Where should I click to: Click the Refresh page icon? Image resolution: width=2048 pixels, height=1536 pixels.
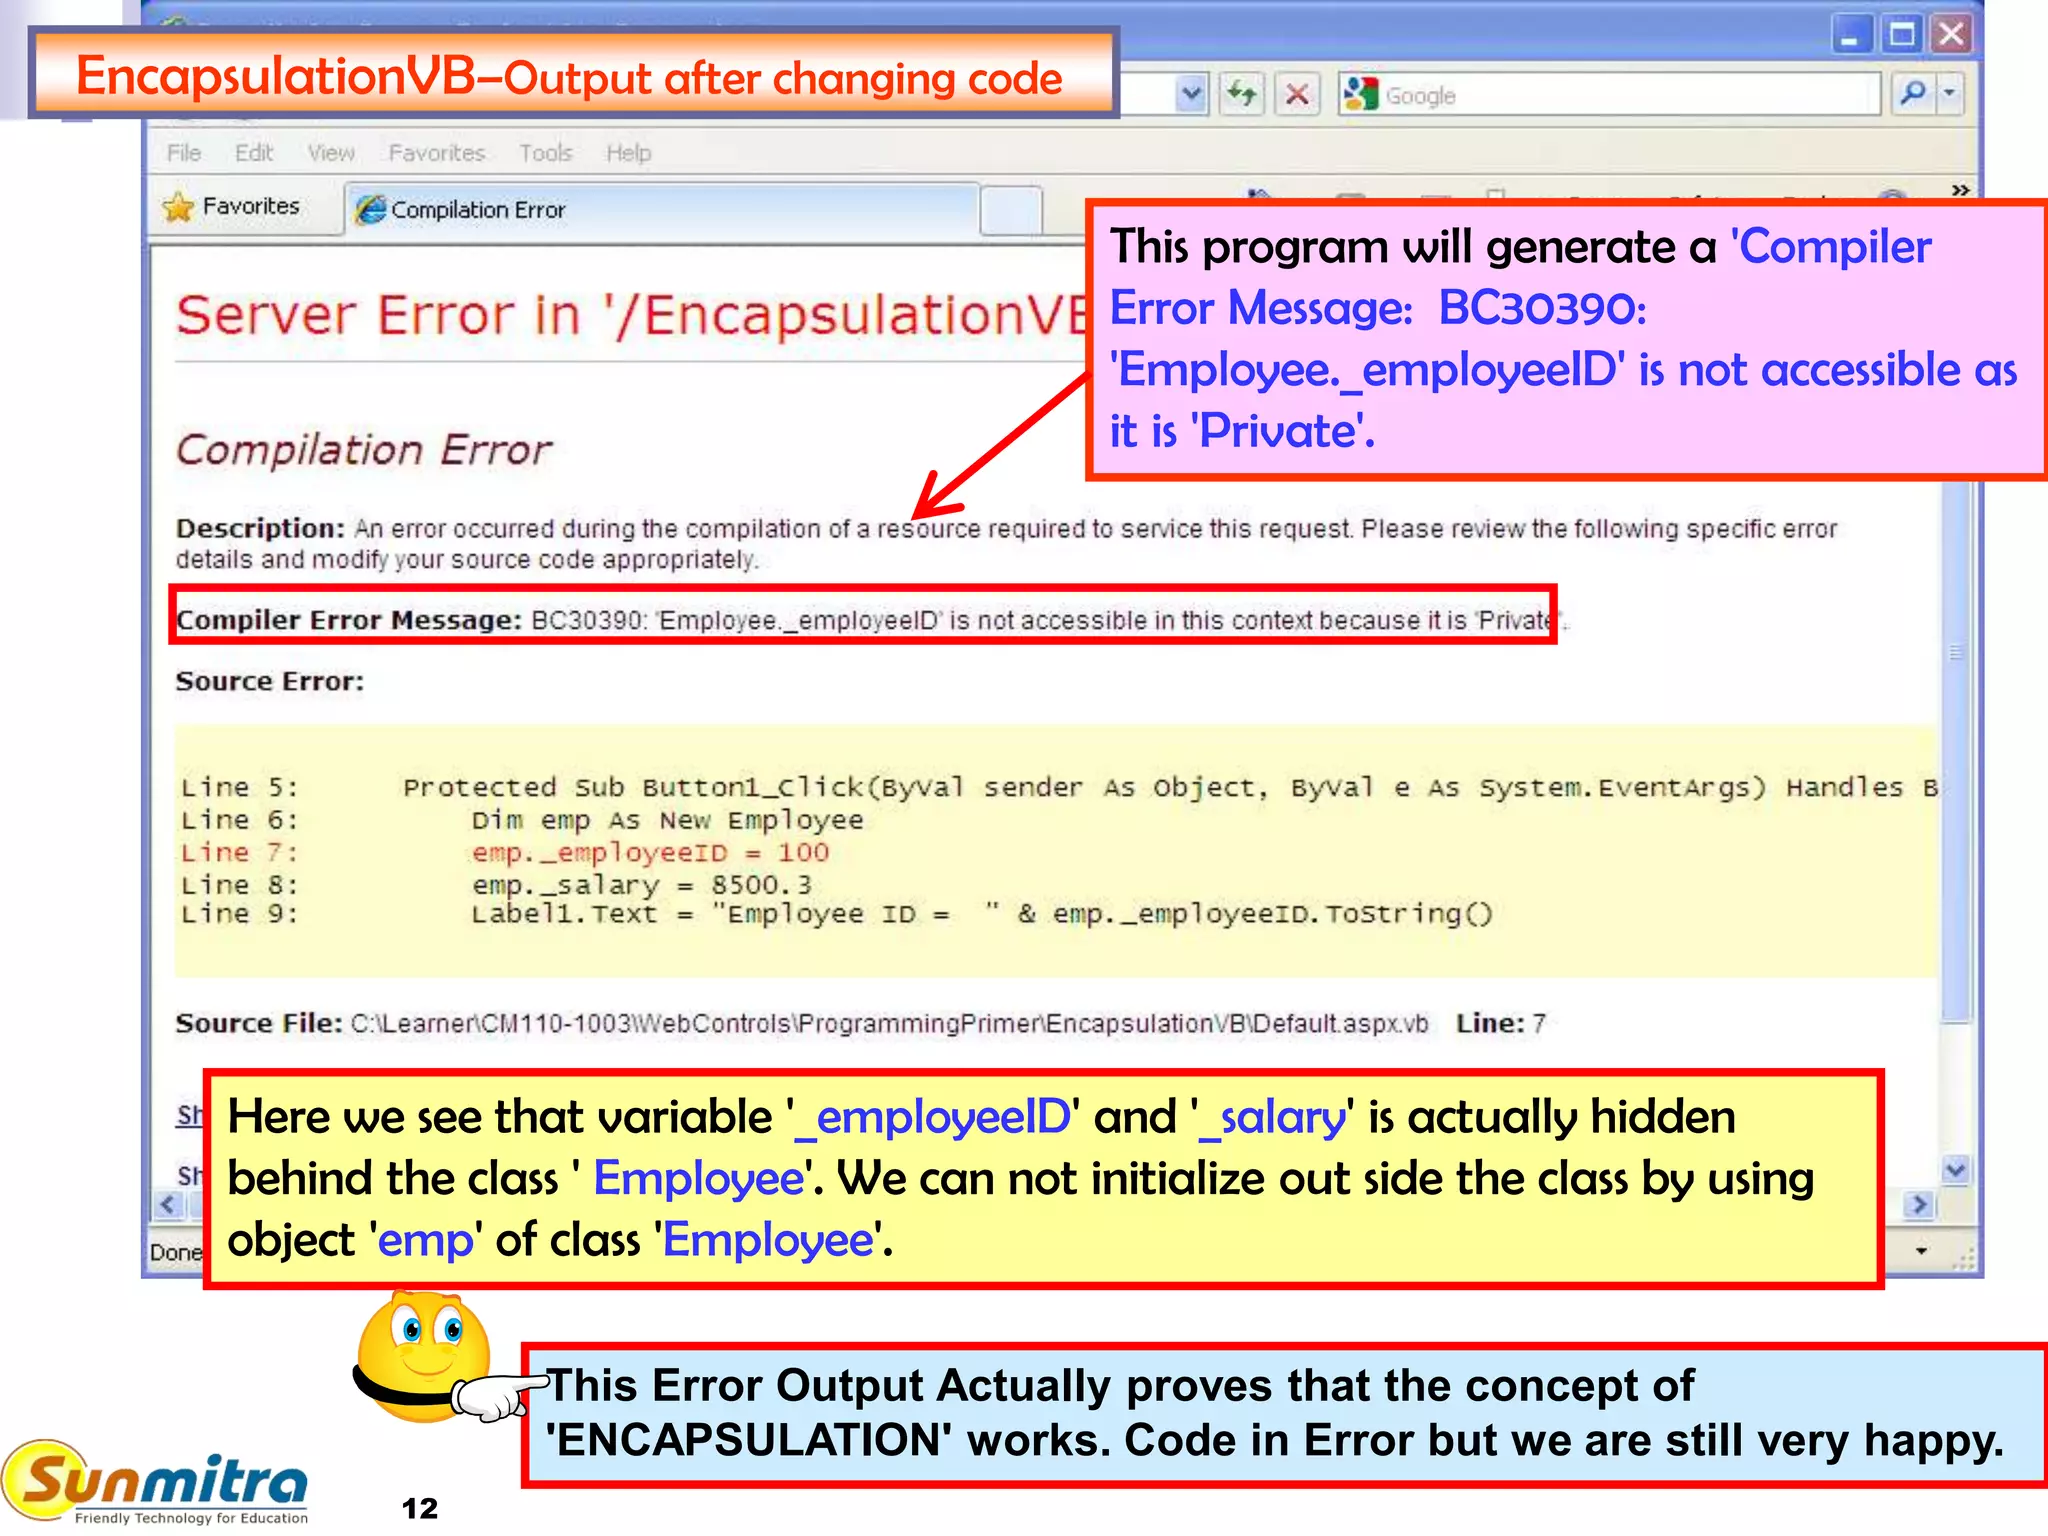1242,95
